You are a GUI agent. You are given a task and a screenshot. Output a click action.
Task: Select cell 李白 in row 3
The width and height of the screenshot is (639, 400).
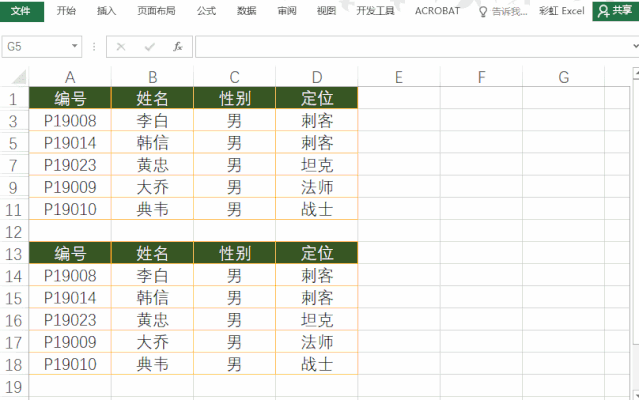point(152,121)
